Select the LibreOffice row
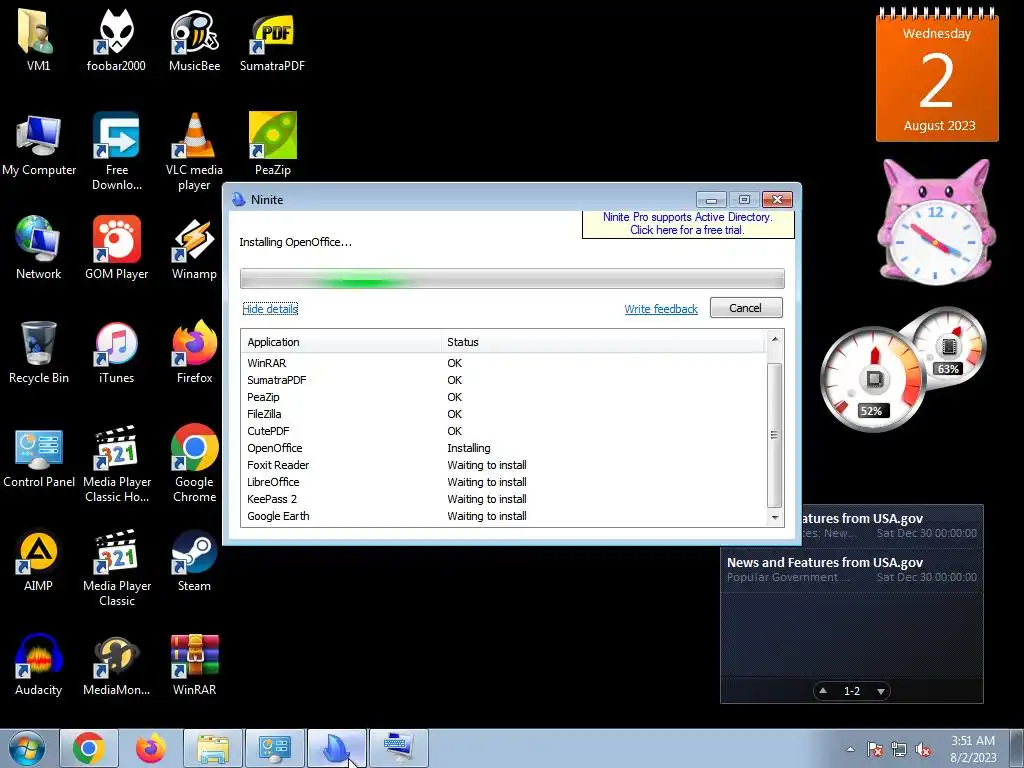 coord(503,482)
